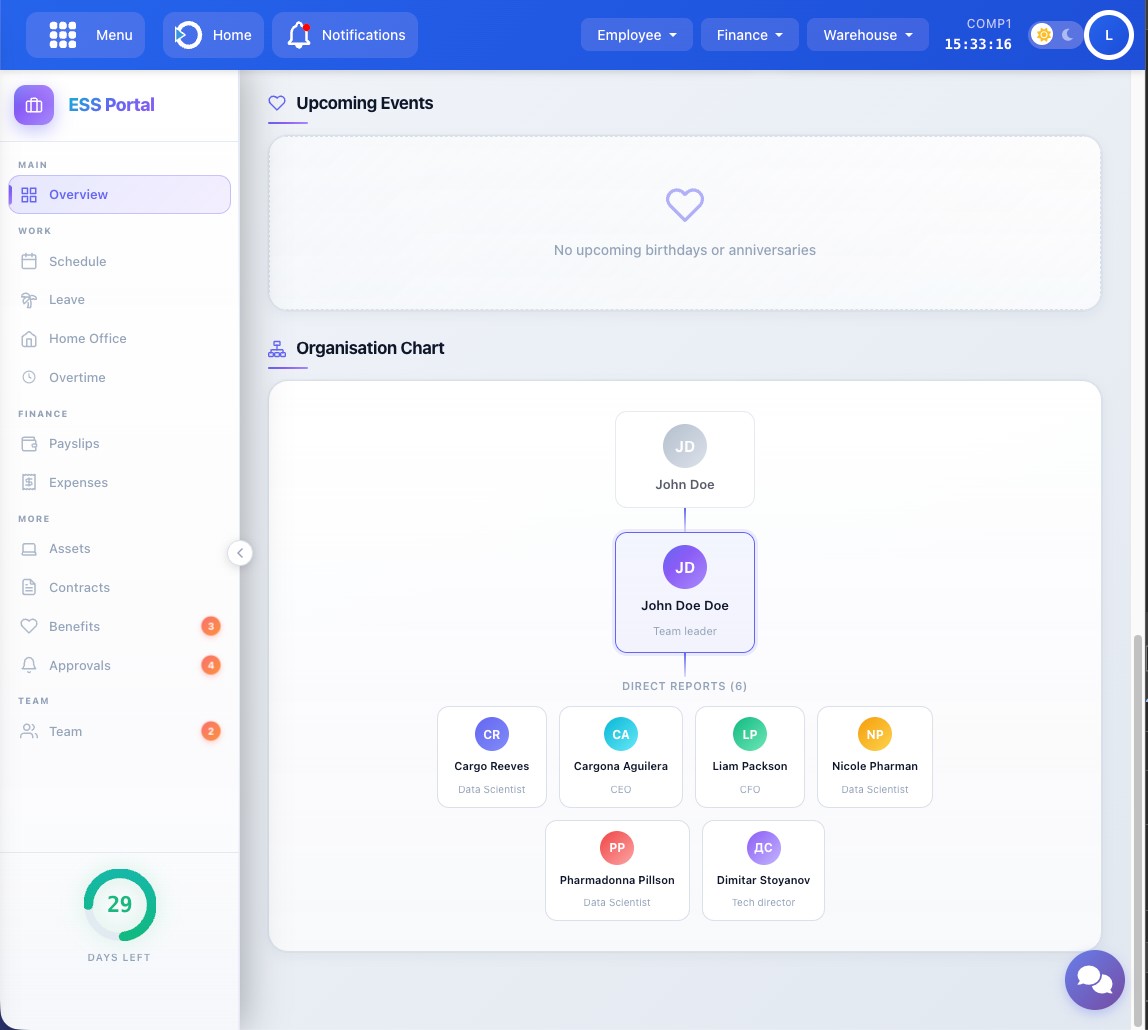Select Cargona Aguilera's org chart card
The width and height of the screenshot is (1148, 1030).
point(620,757)
